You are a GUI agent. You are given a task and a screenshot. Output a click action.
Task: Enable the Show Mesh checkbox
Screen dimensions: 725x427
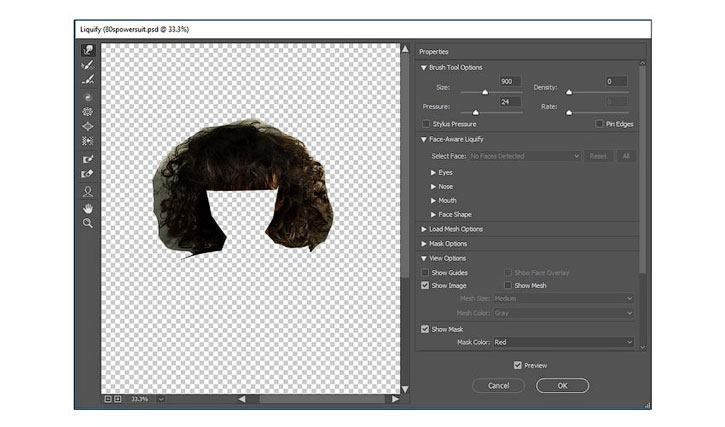point(508,285)
